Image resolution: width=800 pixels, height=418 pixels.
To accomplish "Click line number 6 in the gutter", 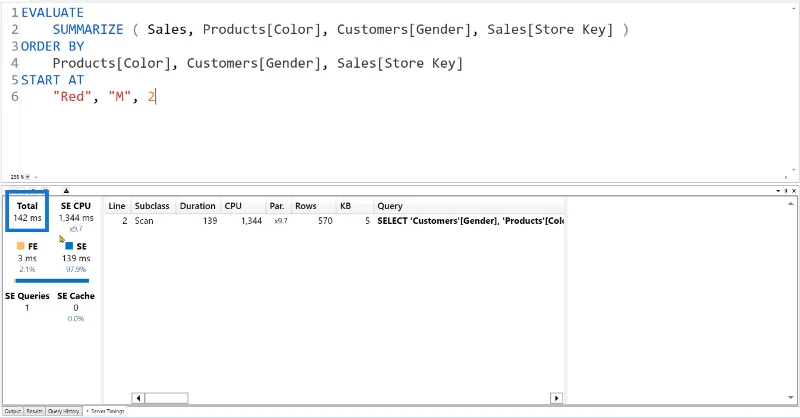I will [x=15, y=97].
